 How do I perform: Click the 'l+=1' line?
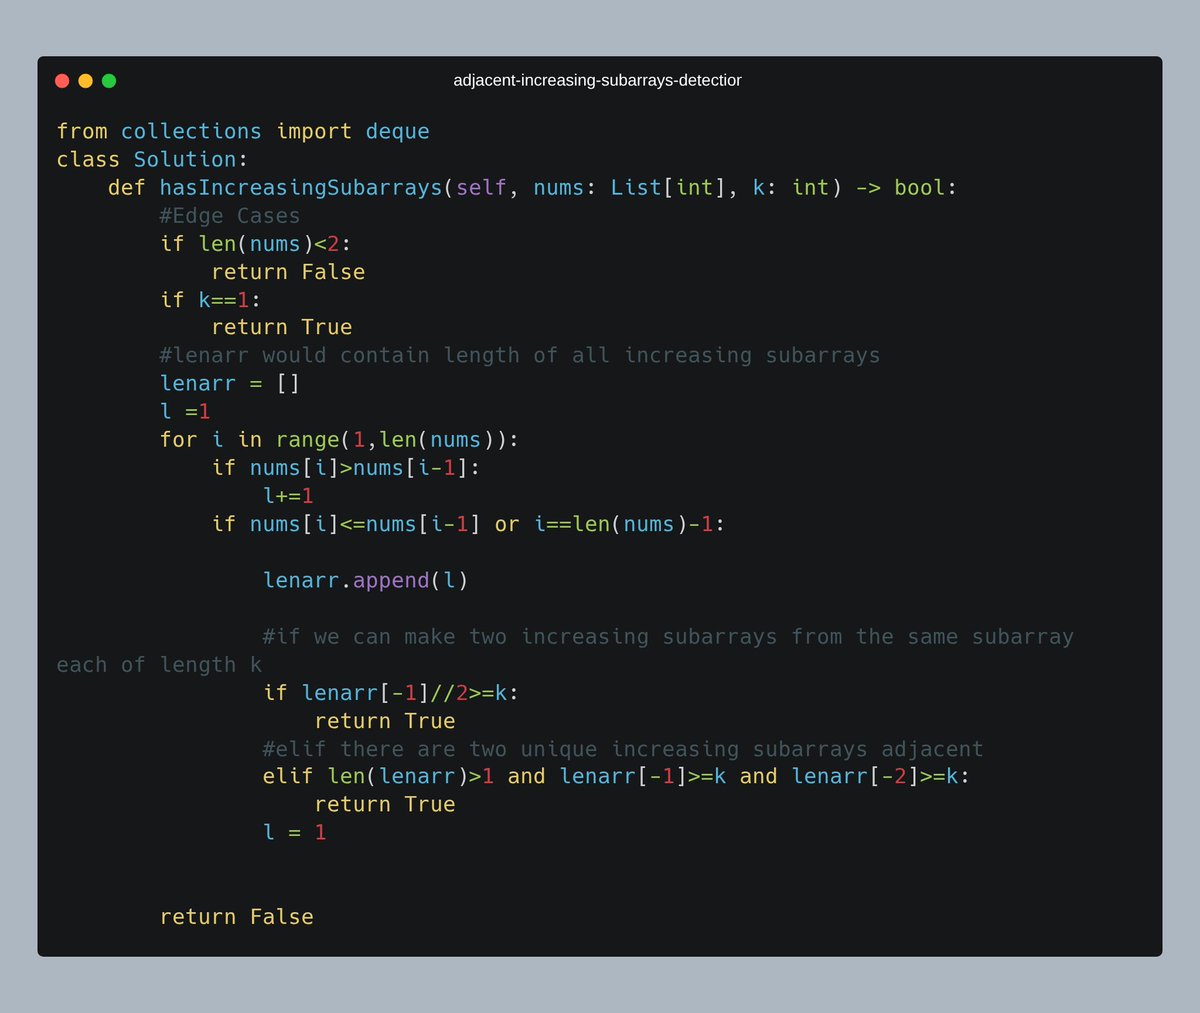click(x=289, y=495)
